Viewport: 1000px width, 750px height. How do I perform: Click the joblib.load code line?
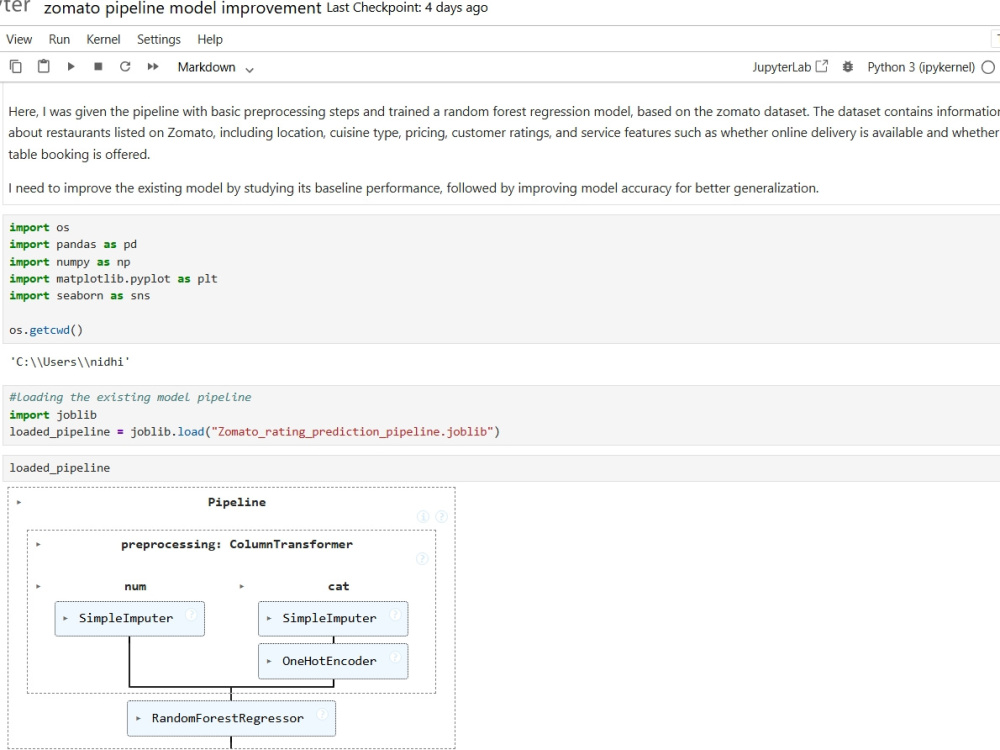coord(254,432)
